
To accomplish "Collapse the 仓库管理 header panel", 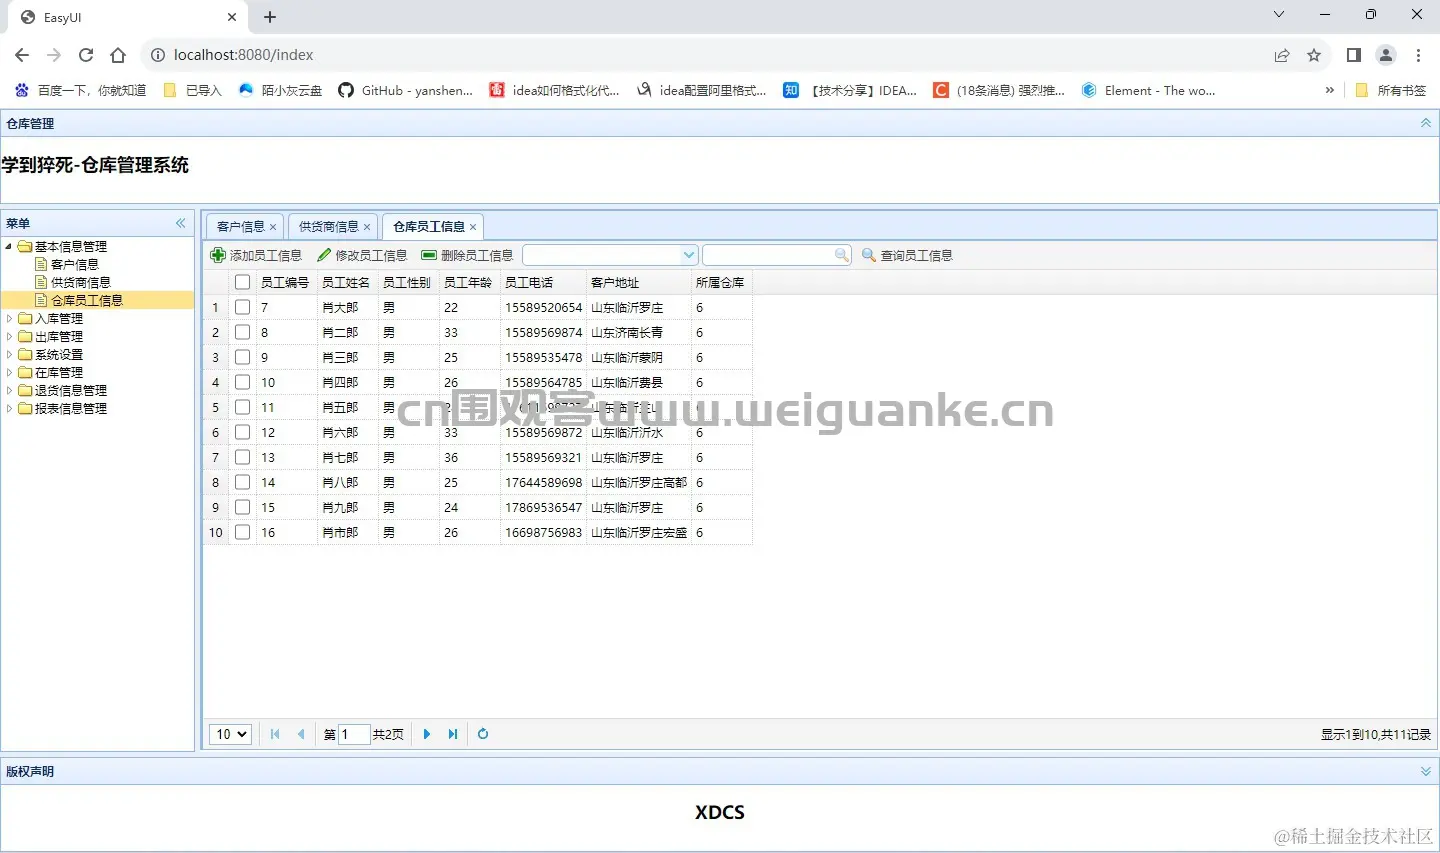I will tap(1426, 123).
